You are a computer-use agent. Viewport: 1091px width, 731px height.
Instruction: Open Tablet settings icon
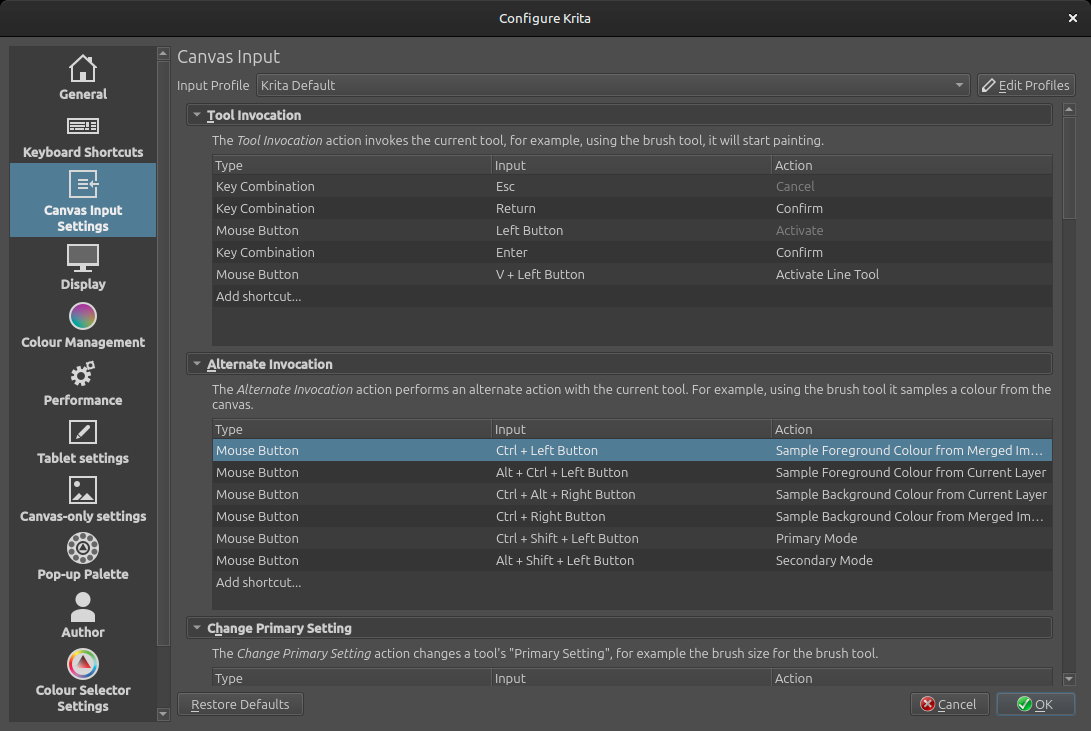(82, 432)
